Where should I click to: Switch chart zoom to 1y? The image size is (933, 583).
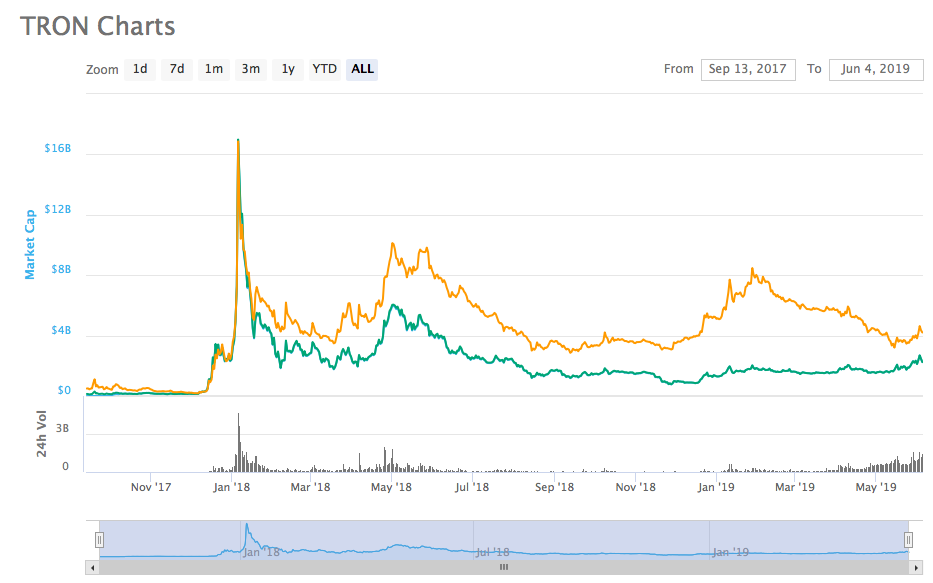point(288,70)
